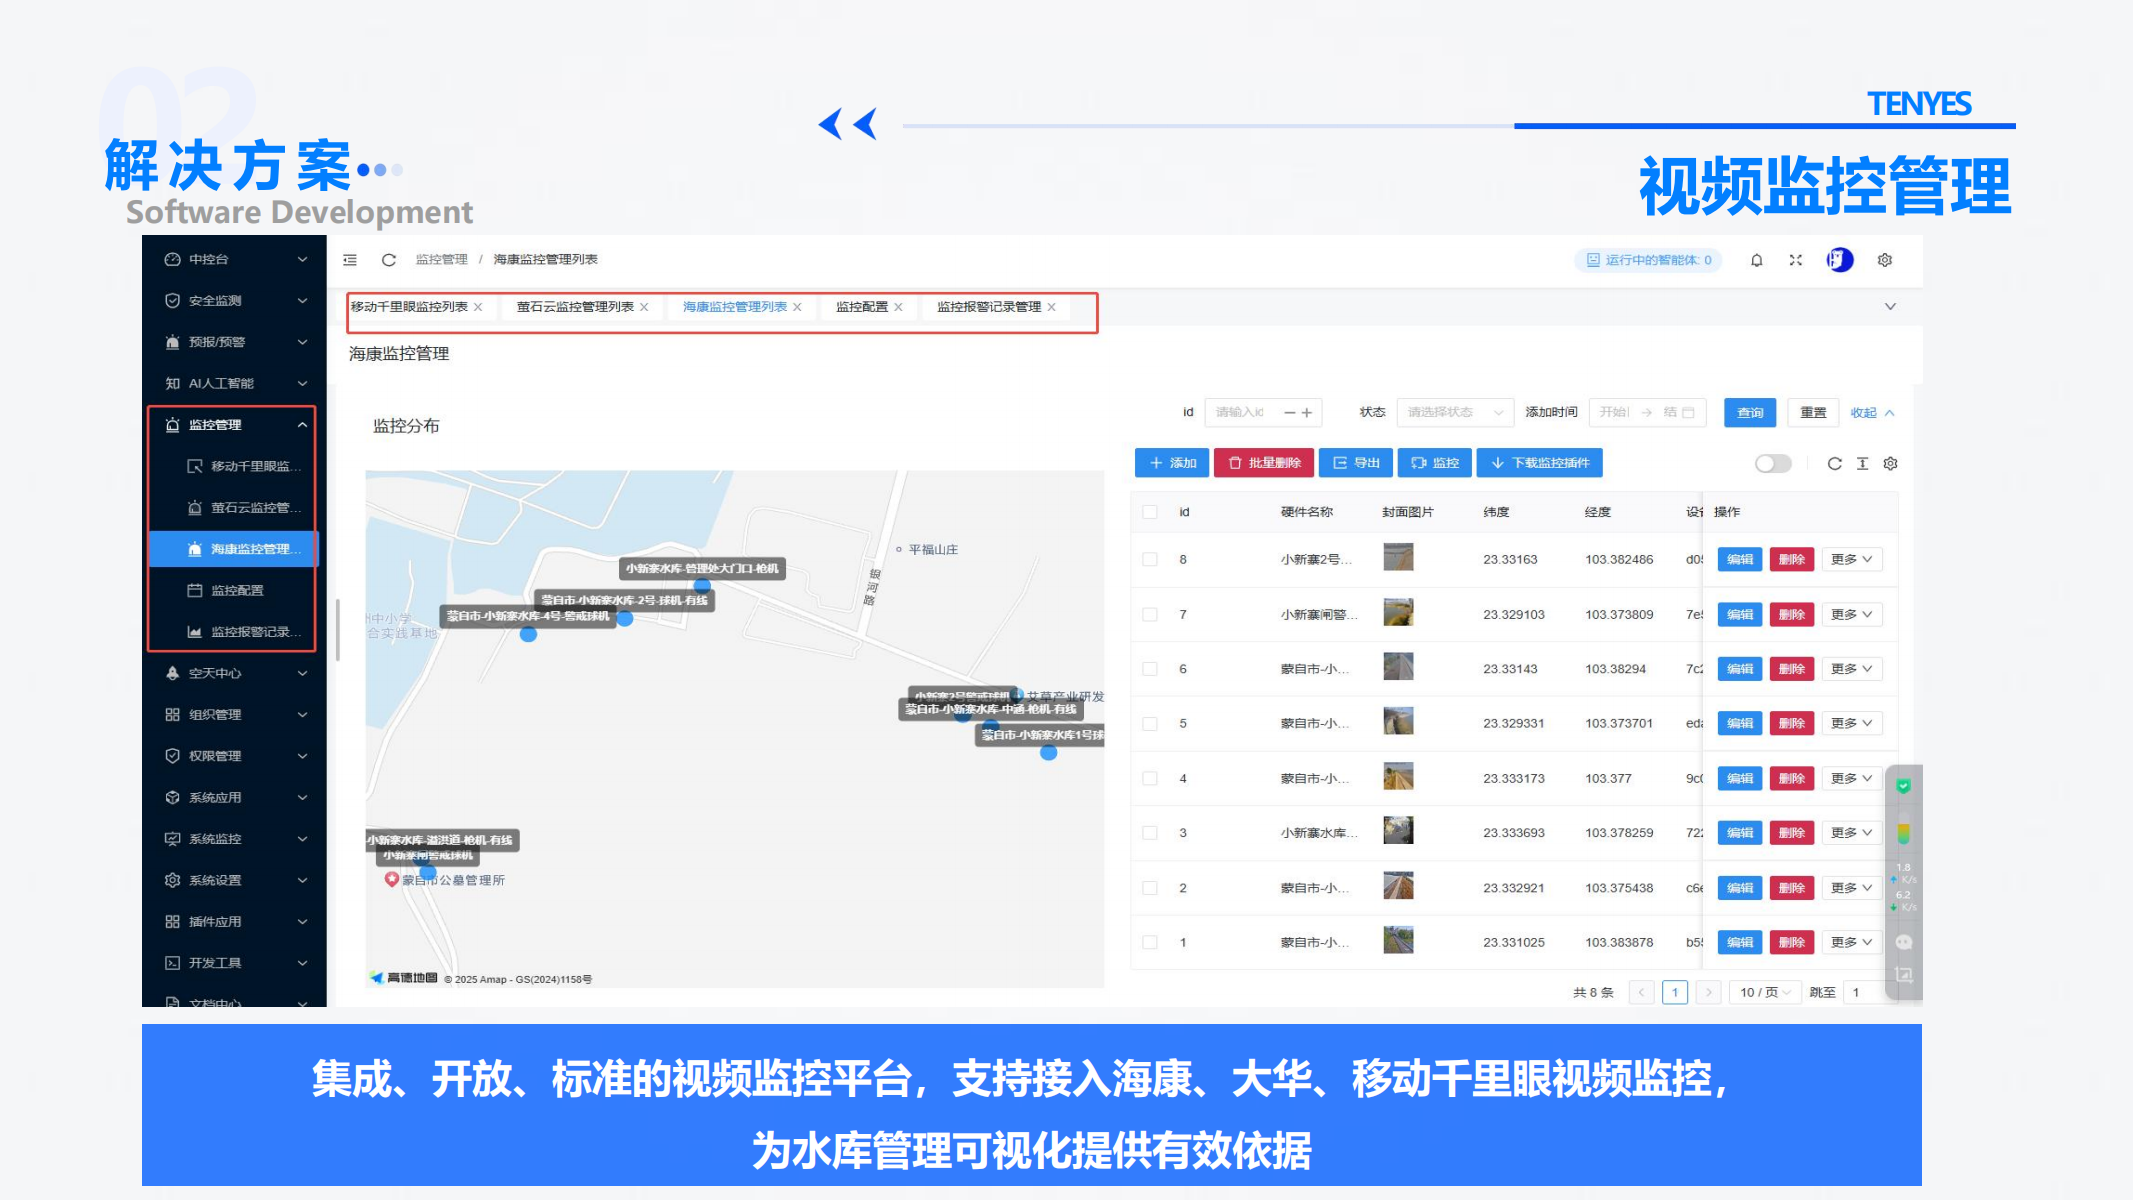Toggle the switch above the table
Viewport: 2133px width, 1200px height.
1773,463
